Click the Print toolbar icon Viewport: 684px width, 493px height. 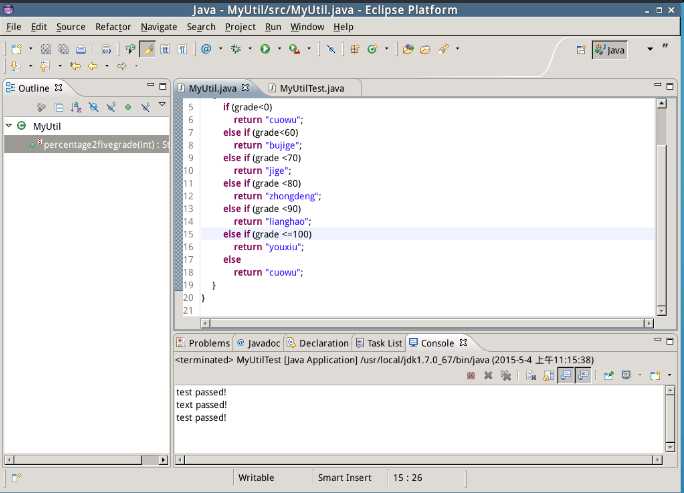(81, 49)
